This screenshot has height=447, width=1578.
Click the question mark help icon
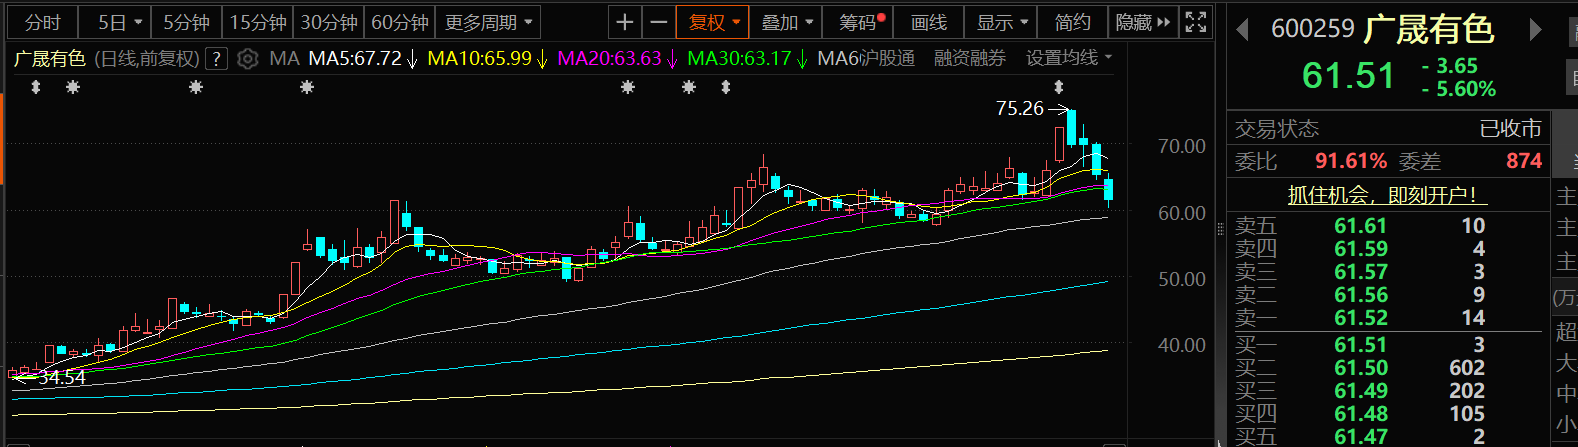click(216, 59)
